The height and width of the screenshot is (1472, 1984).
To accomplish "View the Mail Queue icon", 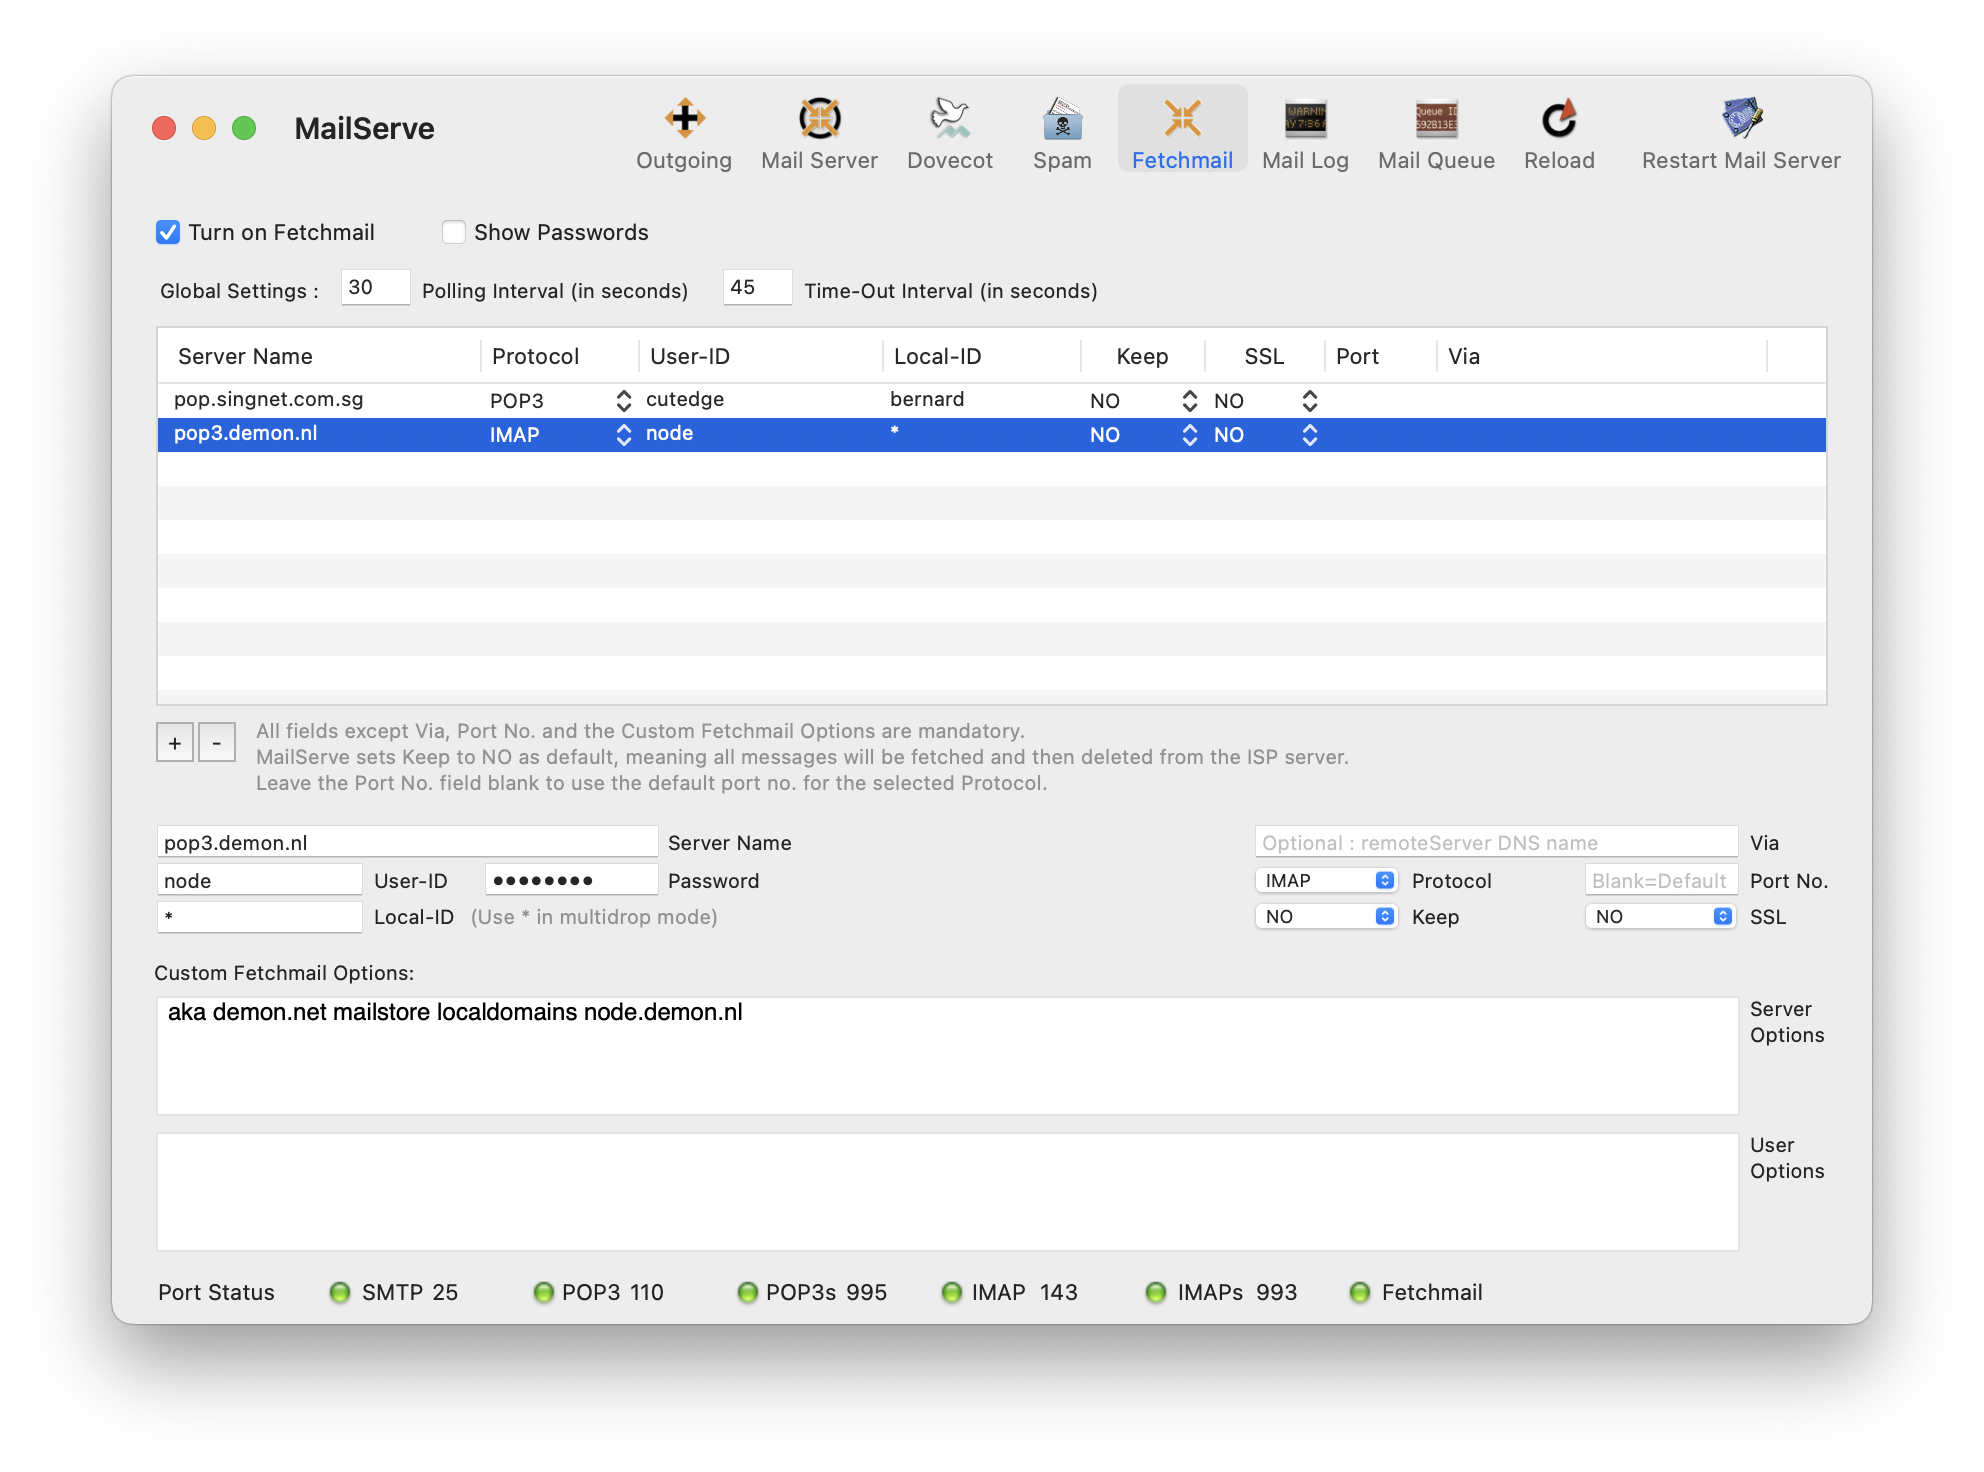I will click(x=1436, y=120).
